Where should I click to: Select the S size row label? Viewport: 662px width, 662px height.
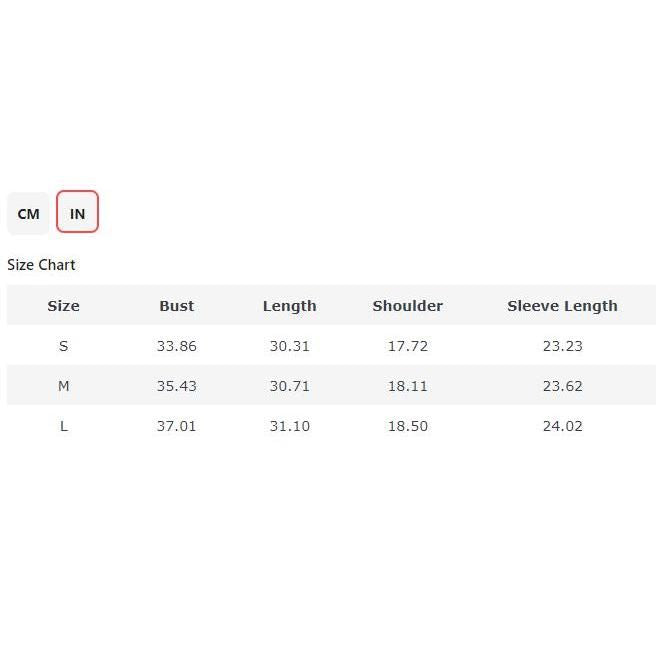pyautogui.click(x=63, y=346)
